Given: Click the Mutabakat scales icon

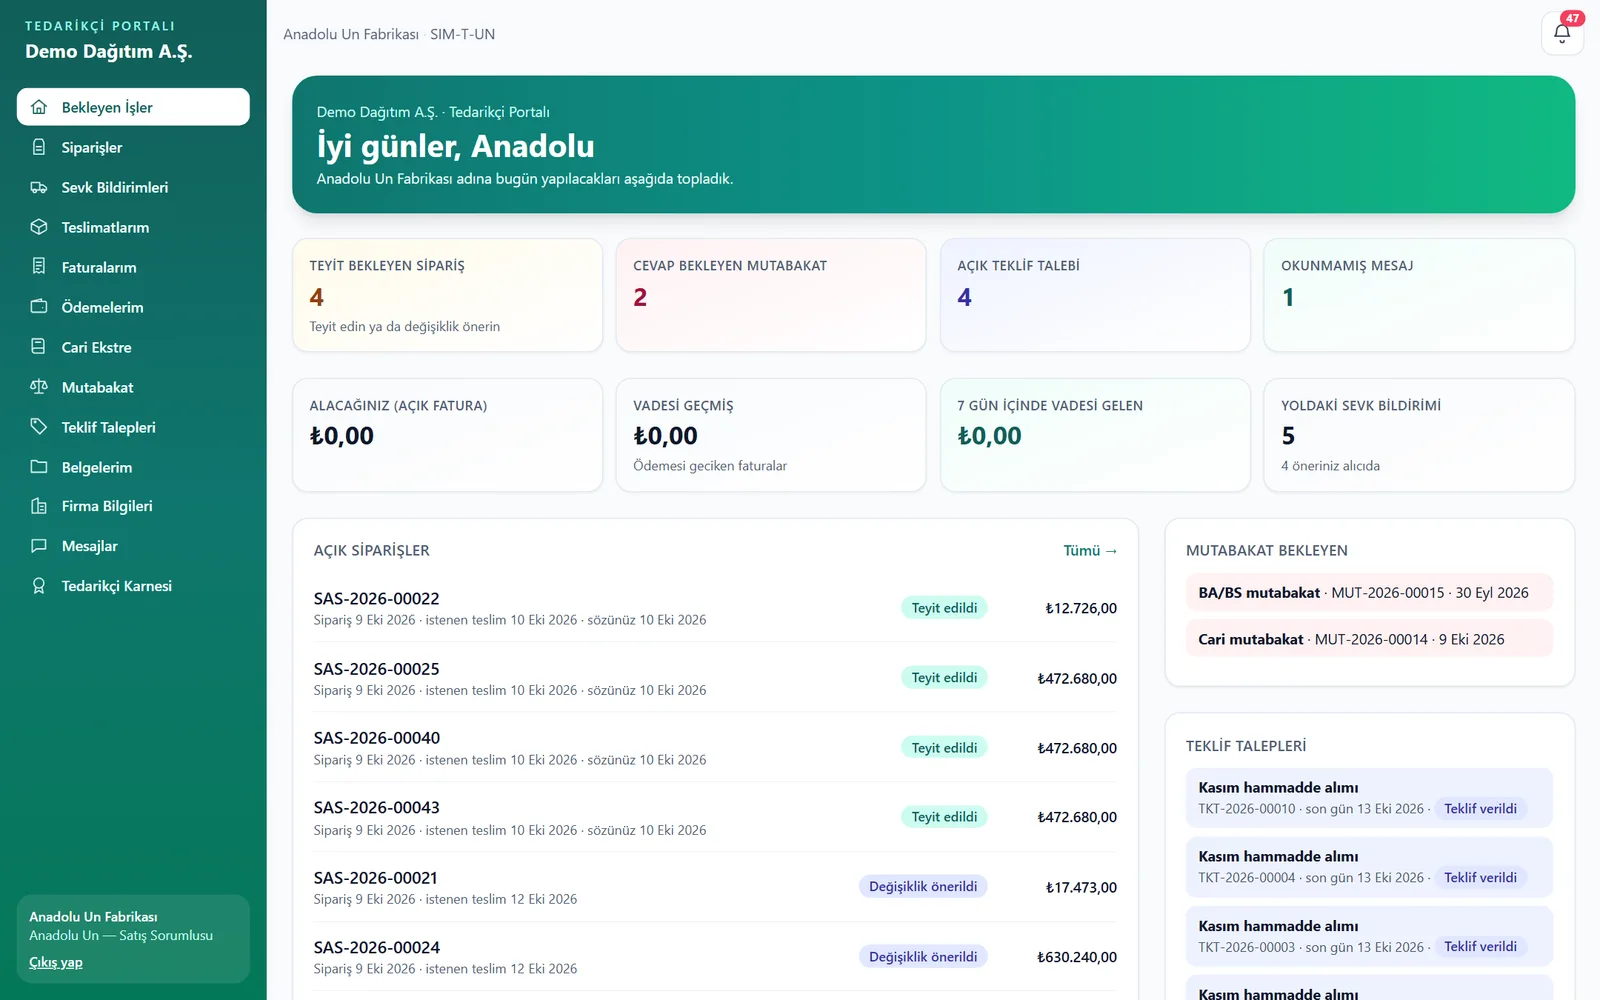Looking at the screenshot, I should (x=39, y=387).
